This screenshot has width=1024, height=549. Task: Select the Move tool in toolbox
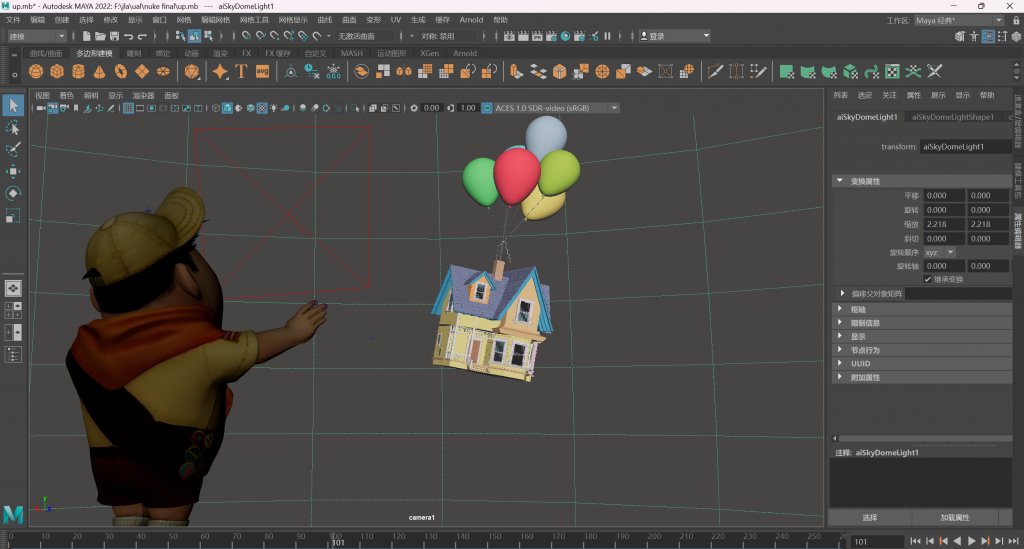click(x=13, y=171)
